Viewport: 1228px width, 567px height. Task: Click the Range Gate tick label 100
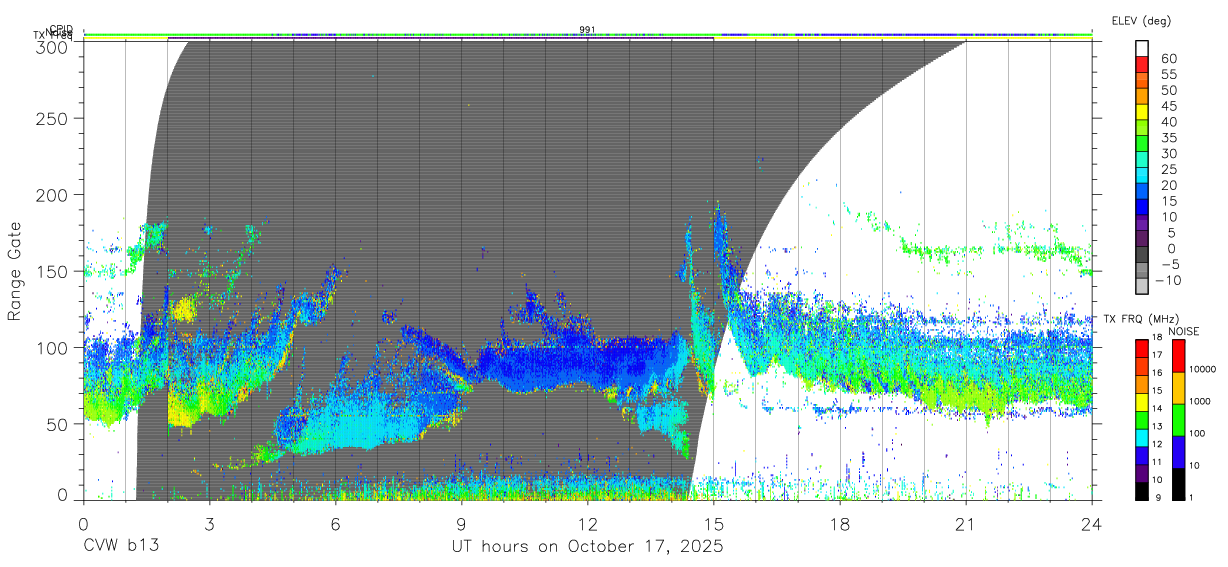[x=54, y=347]
